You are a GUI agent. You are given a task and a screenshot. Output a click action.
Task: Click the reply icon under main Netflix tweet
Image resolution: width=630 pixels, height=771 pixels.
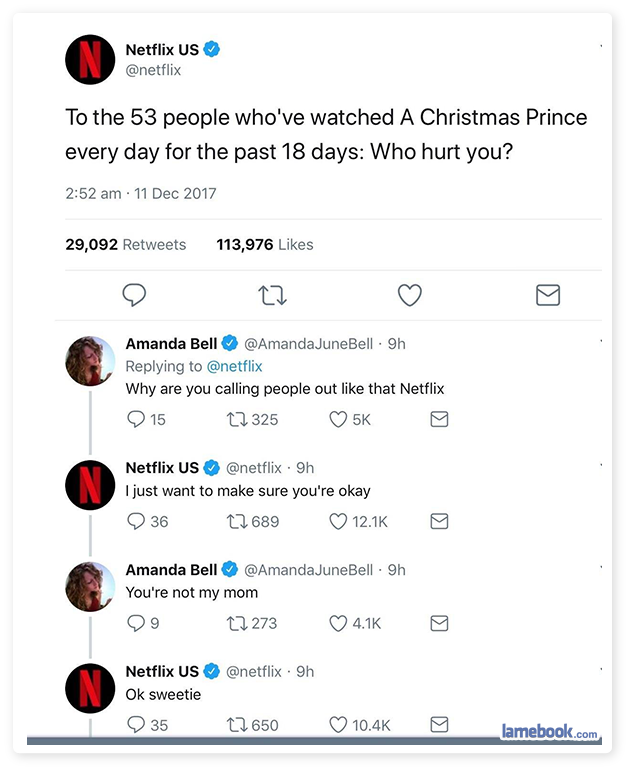(x=134, y=295)
